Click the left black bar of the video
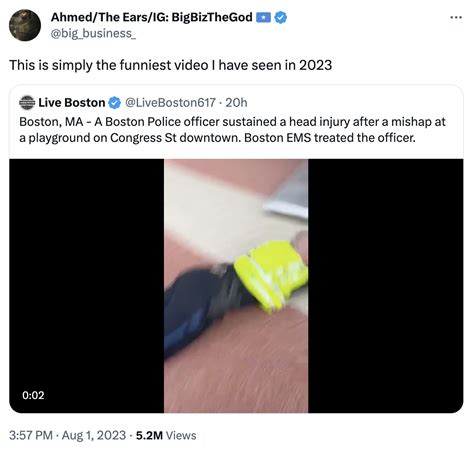474x451 pixels. 87,286
